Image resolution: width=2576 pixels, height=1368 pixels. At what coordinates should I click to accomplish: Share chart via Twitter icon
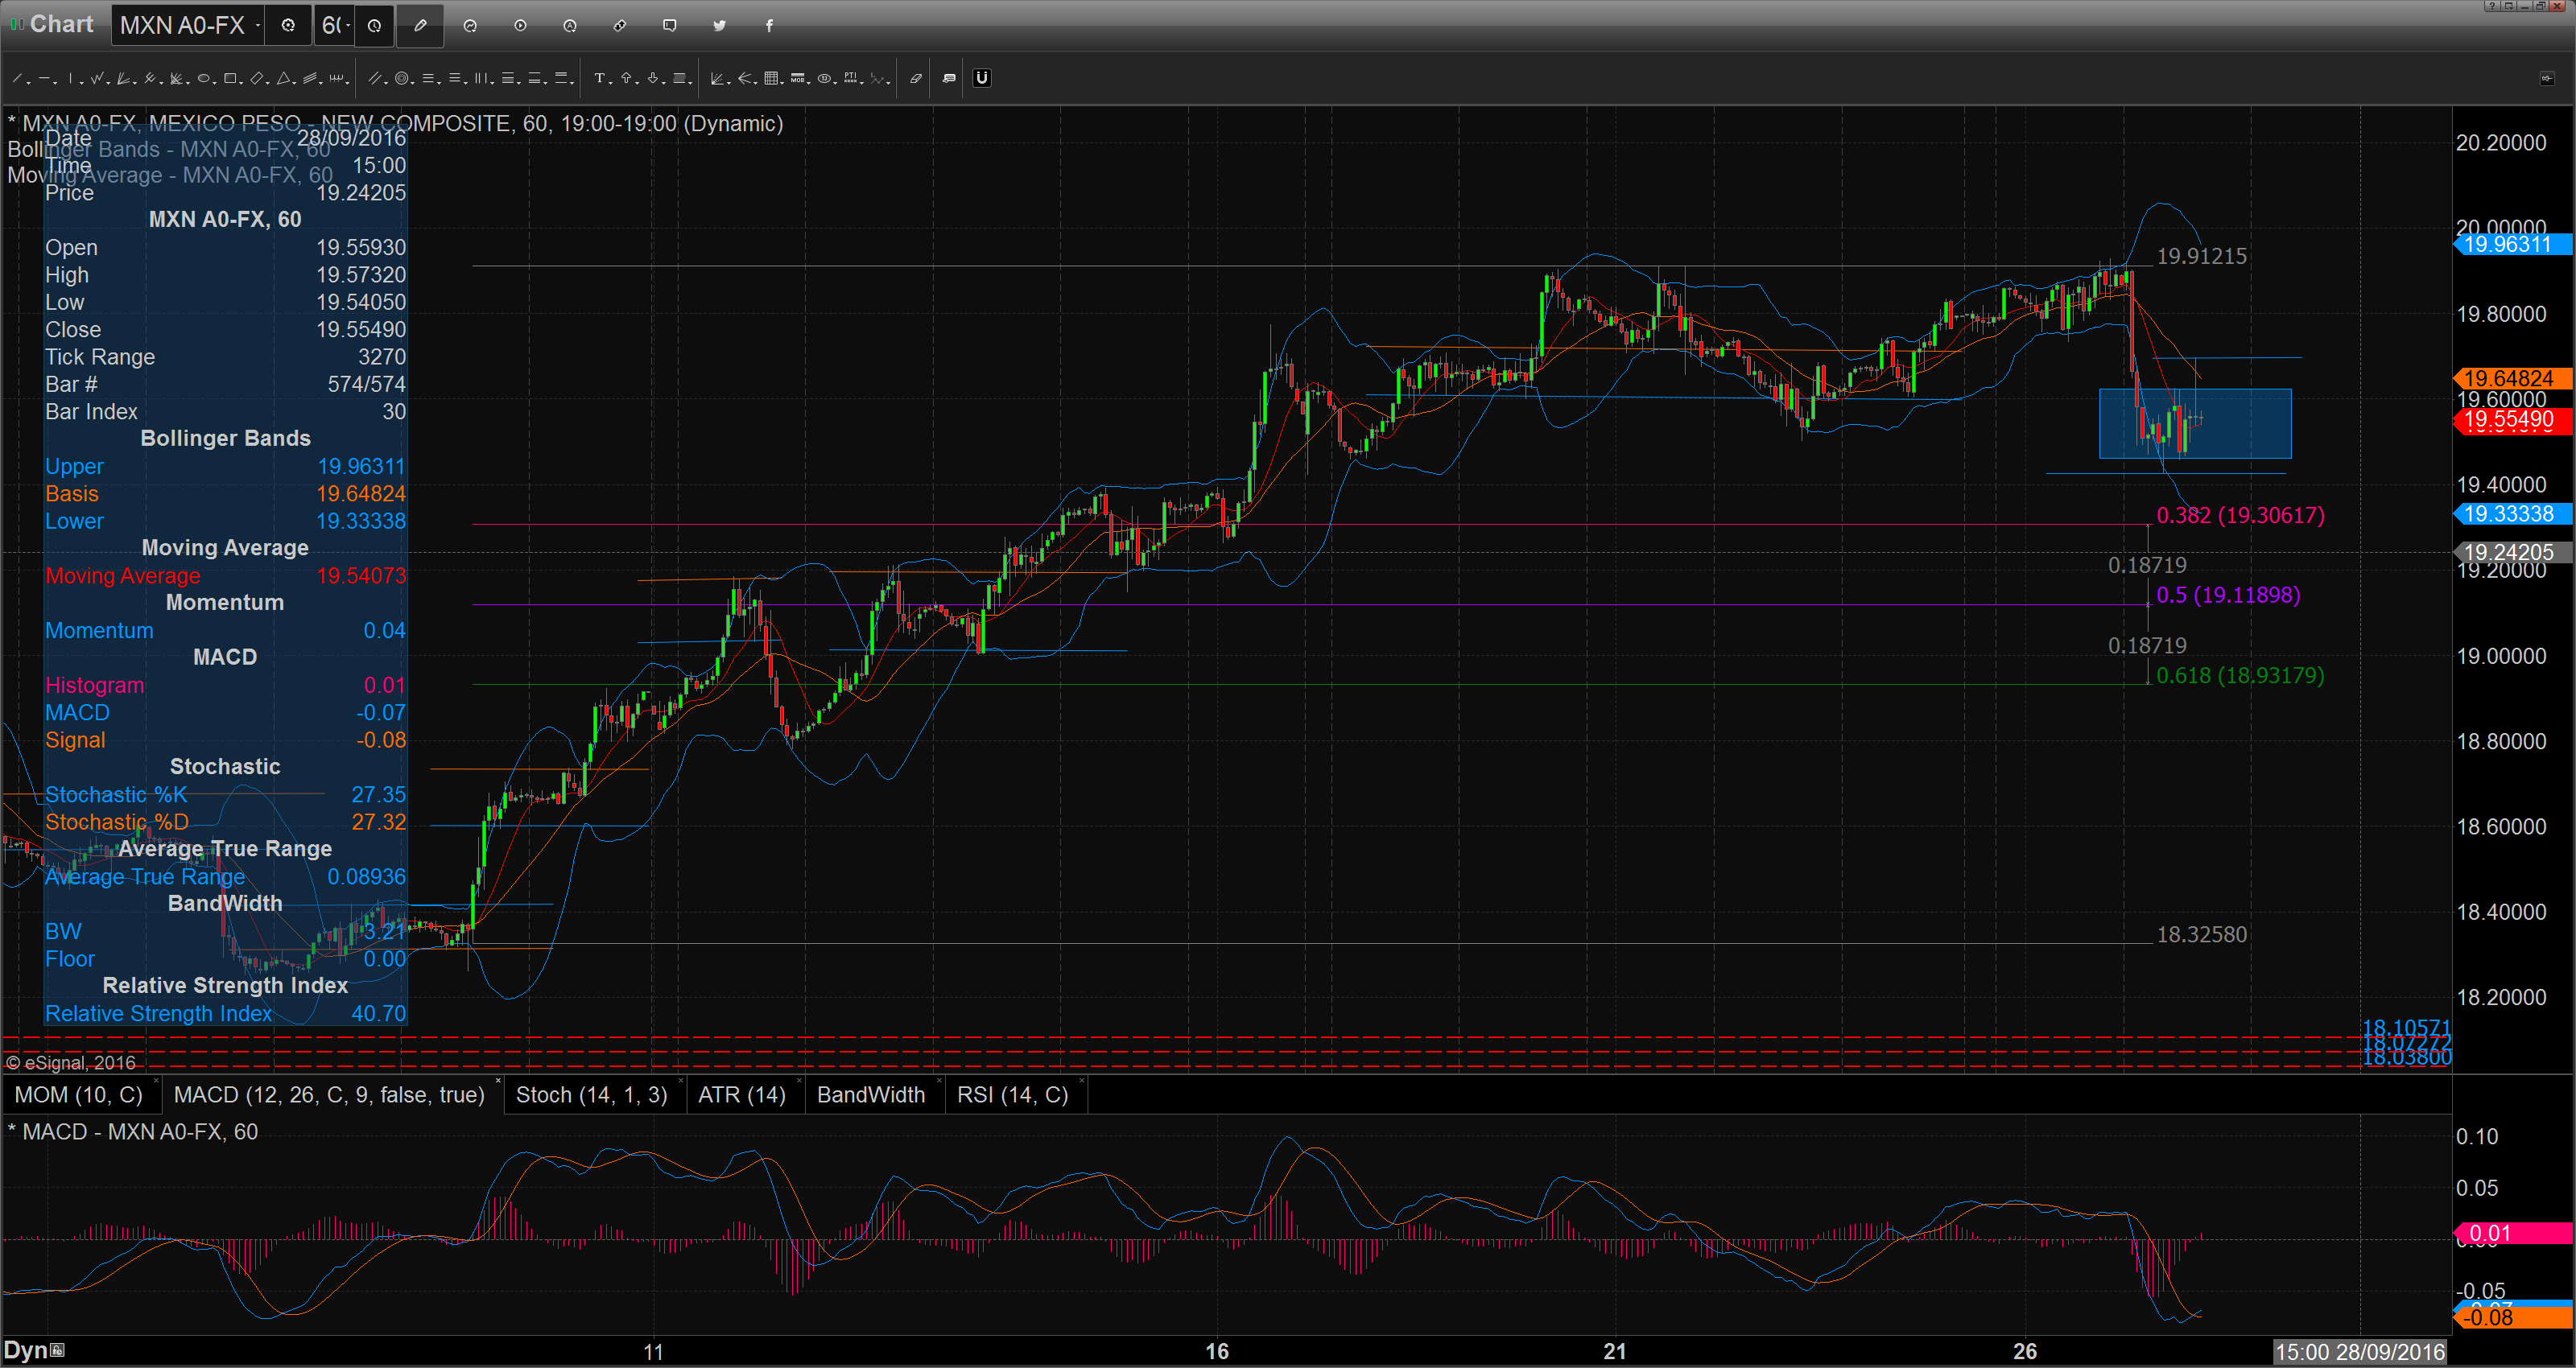(x=719, y=26)
